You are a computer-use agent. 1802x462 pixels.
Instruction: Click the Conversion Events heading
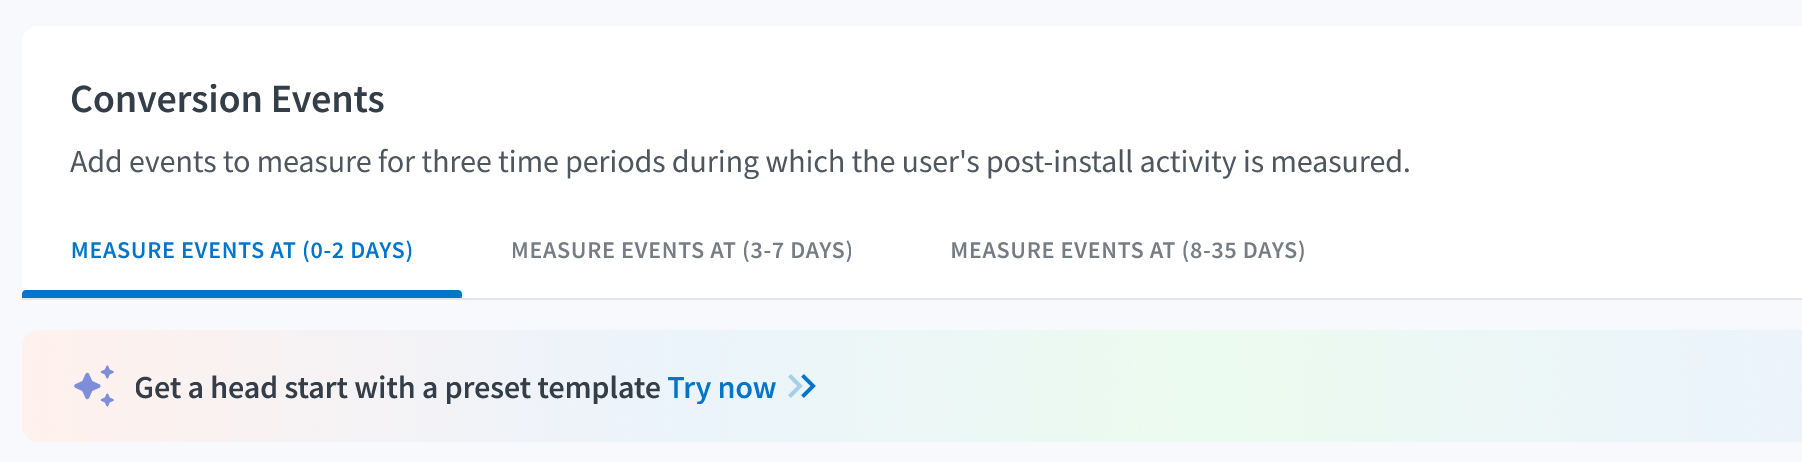click(227, 99)
